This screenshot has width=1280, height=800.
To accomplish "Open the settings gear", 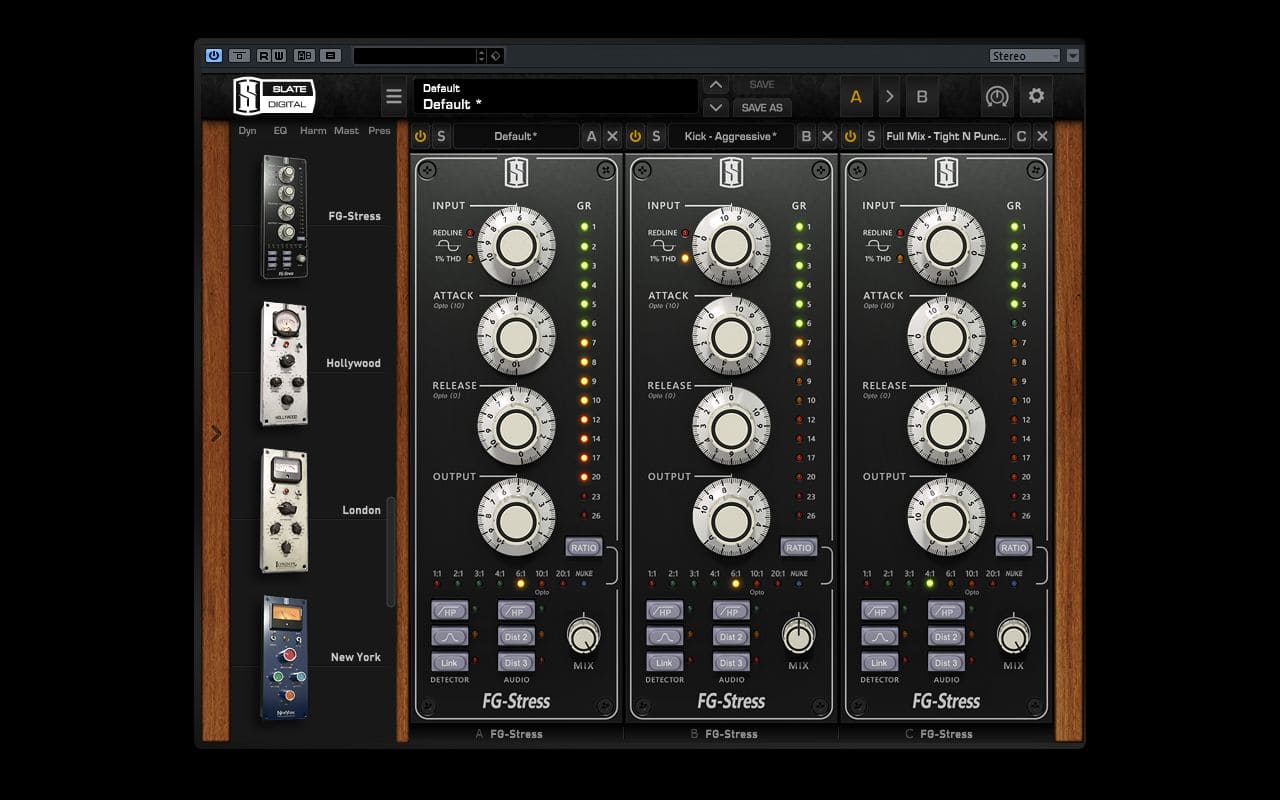I will 1036,96.
